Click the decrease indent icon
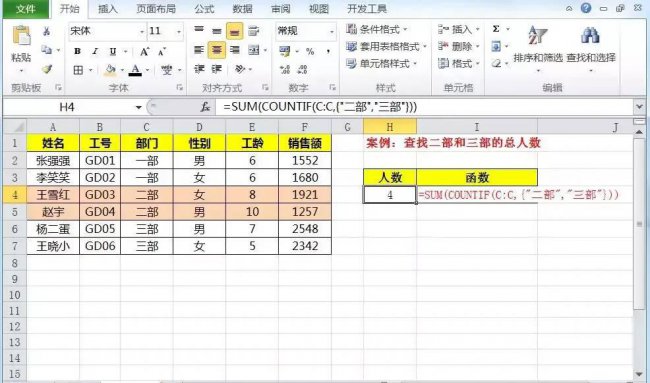This screenshot has height=383, width=650. pyautogui.click(x=199, y=69)
